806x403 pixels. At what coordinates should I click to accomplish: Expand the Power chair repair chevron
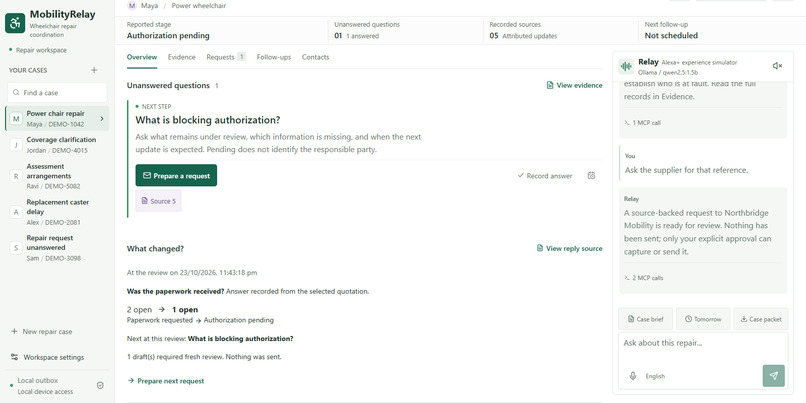[102, 119]
